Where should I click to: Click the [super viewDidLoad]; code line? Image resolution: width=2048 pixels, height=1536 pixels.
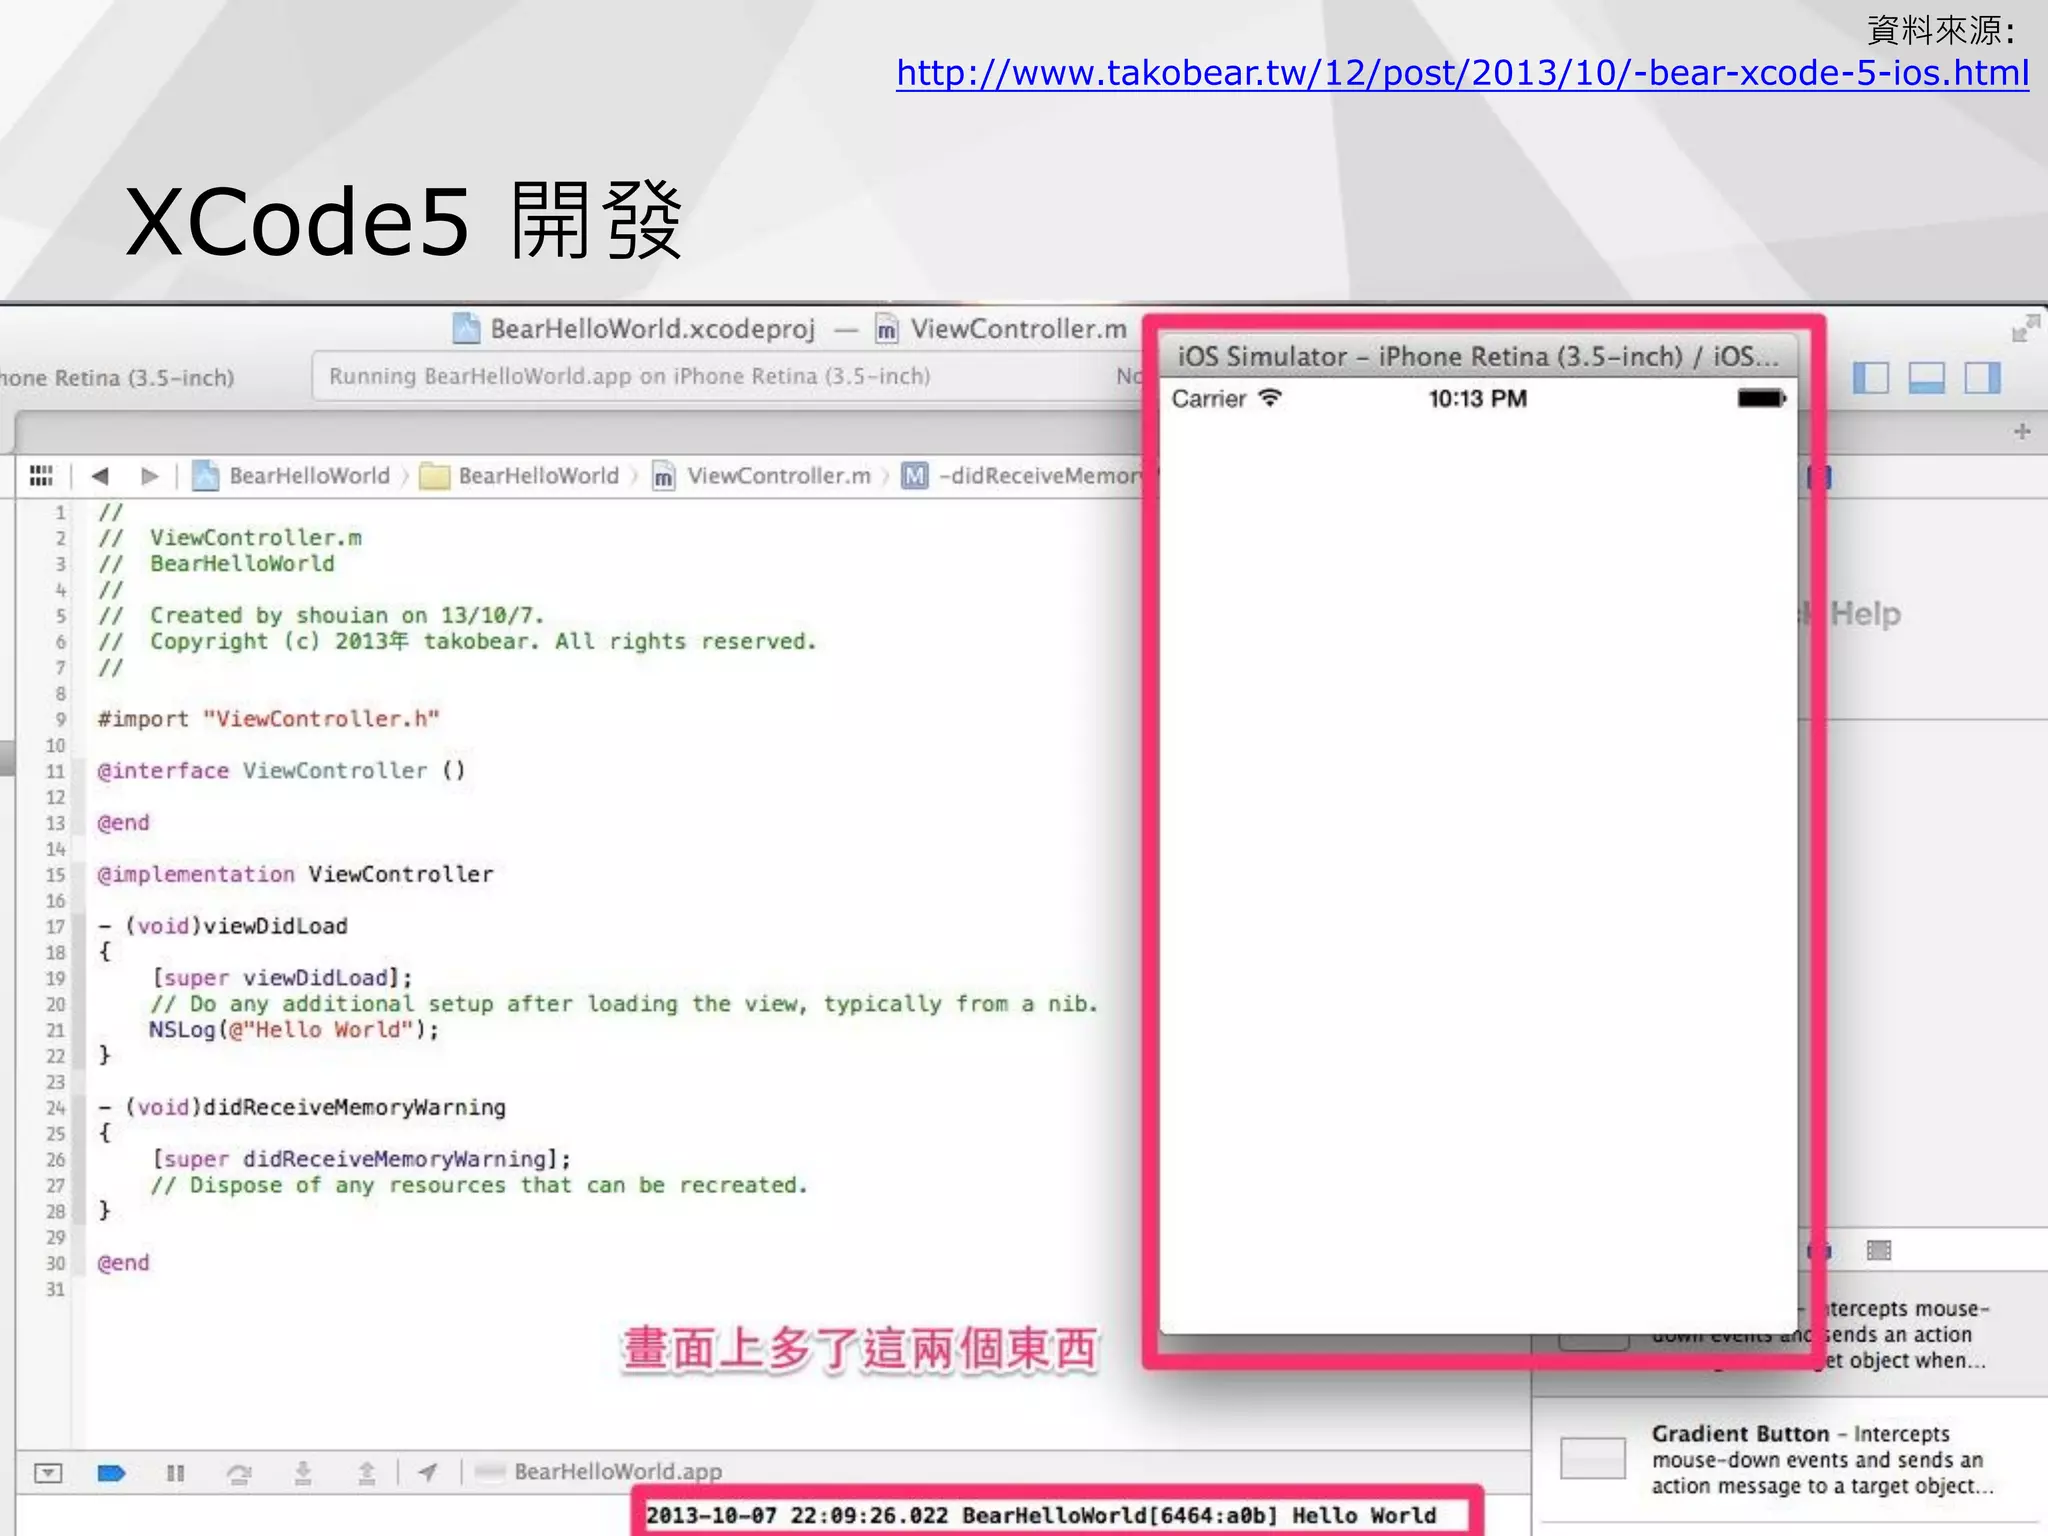(282, 978)
